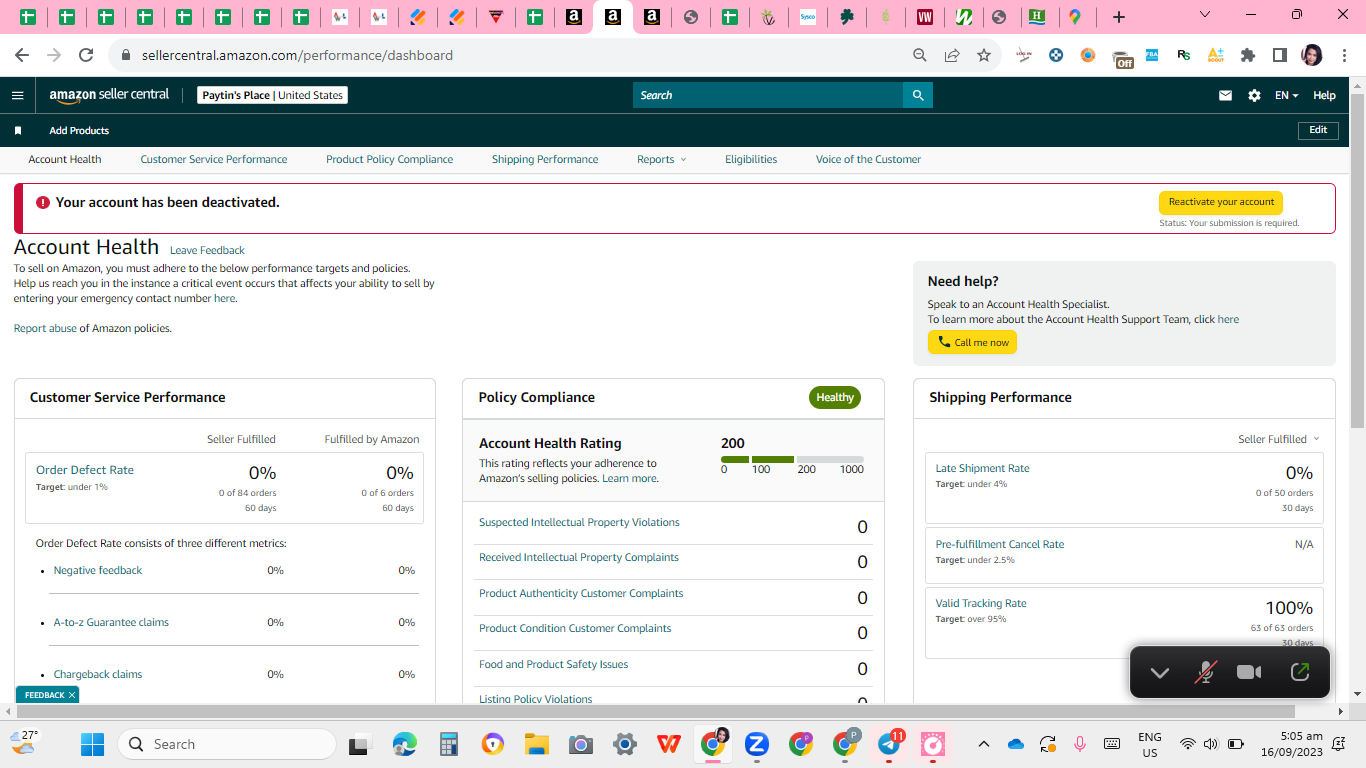The image size is (1366, 768).
Task: Click the page vertical scrollbar
Action: [x=1357, y=260]
